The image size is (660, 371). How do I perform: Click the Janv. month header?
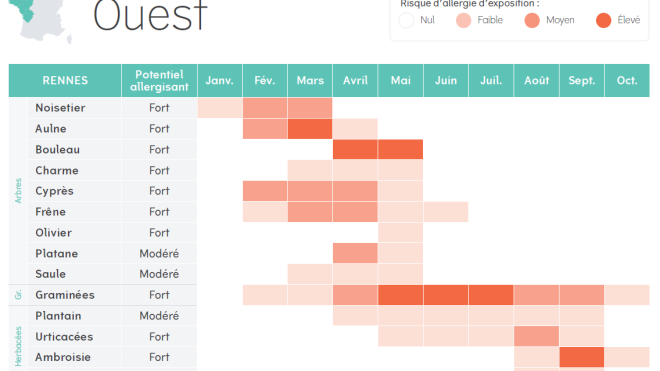(x=220, y=80)
